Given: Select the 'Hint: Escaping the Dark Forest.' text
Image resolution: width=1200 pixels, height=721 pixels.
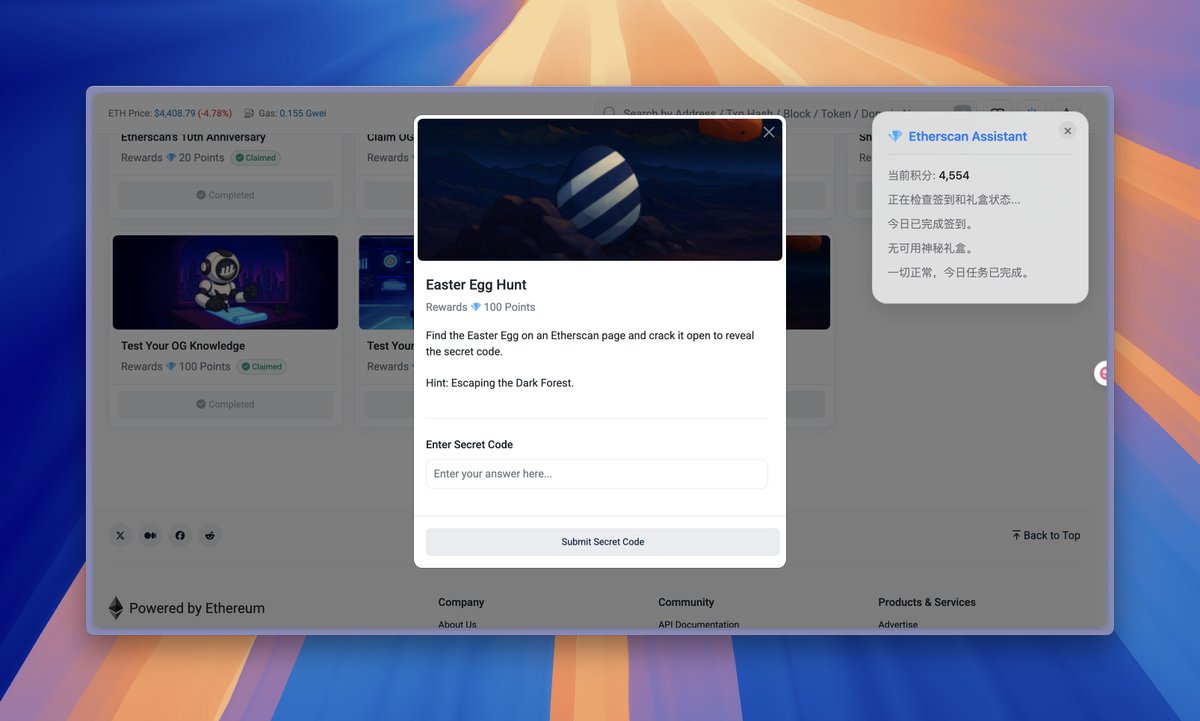Looking at the screenshot, I should (x=500, y=383).
